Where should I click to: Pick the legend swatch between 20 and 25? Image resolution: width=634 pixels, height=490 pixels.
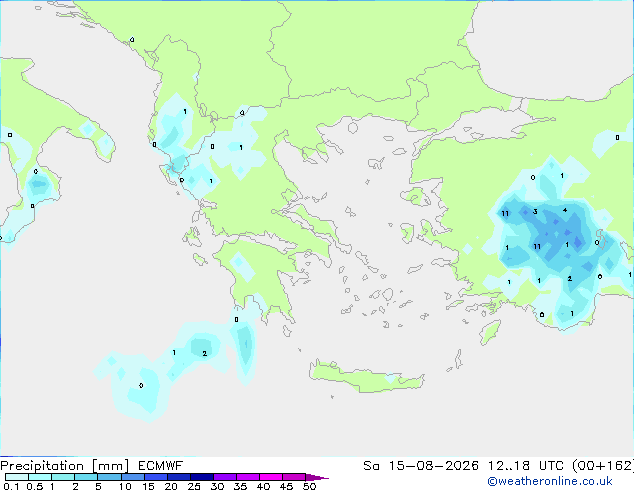click(x=178, y=477)
